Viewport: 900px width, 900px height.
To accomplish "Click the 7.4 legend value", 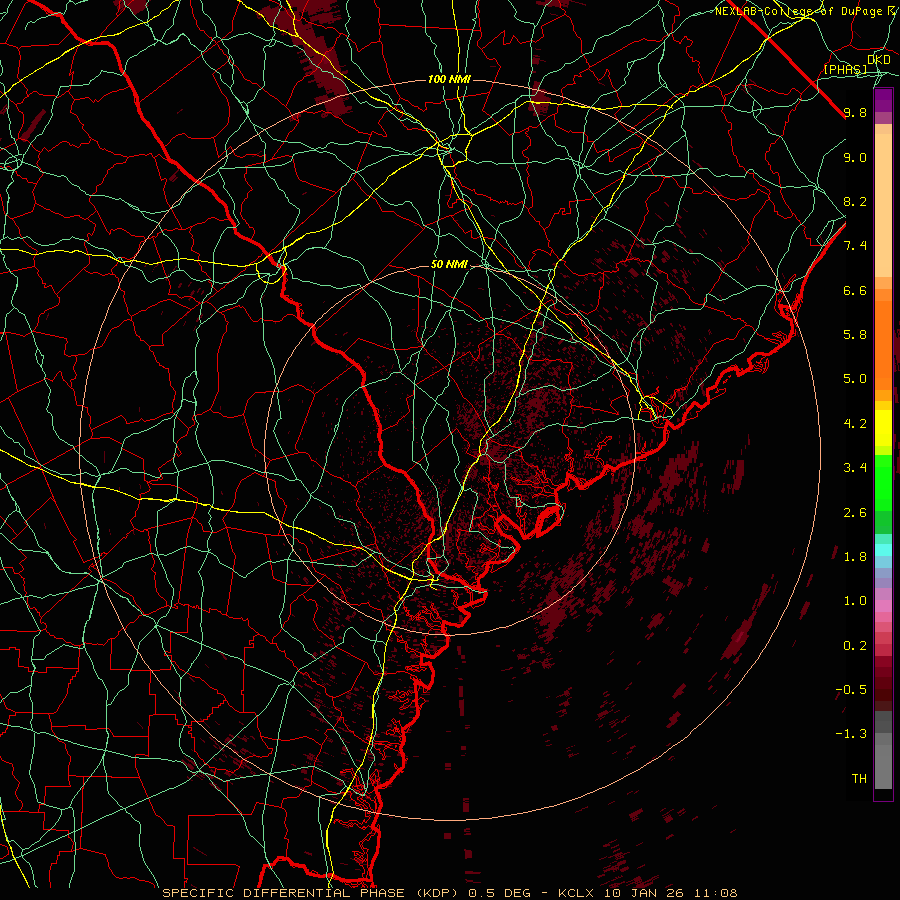I will coord(855,246).
